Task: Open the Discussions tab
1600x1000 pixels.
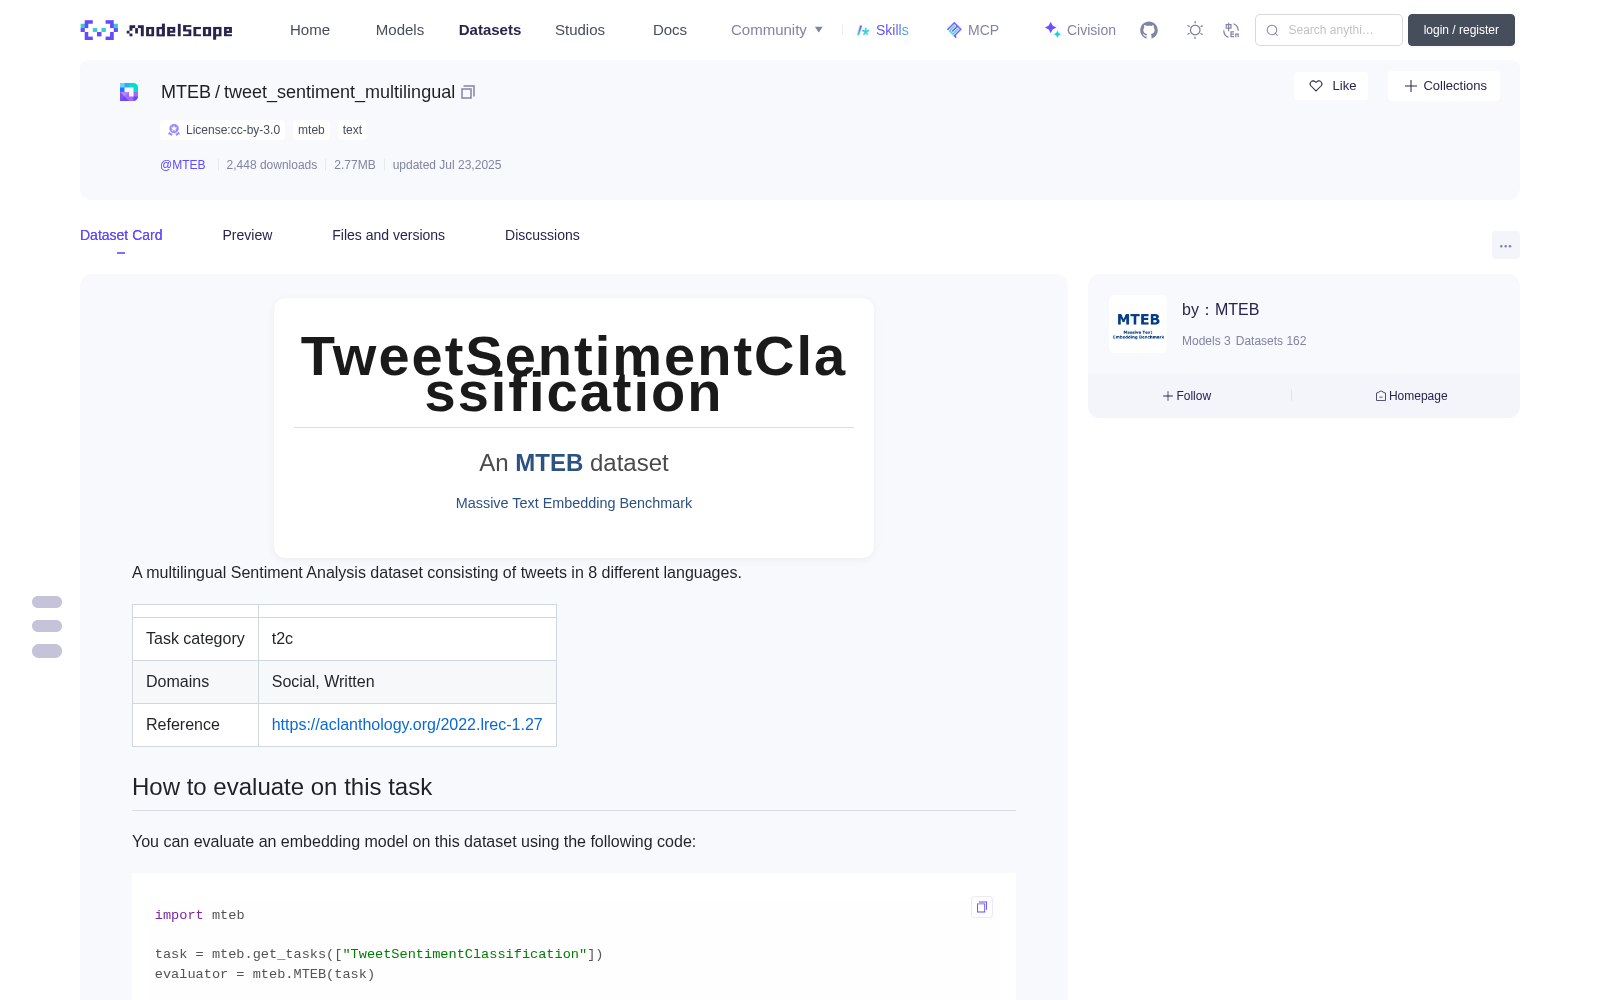Action: (542, 235)
